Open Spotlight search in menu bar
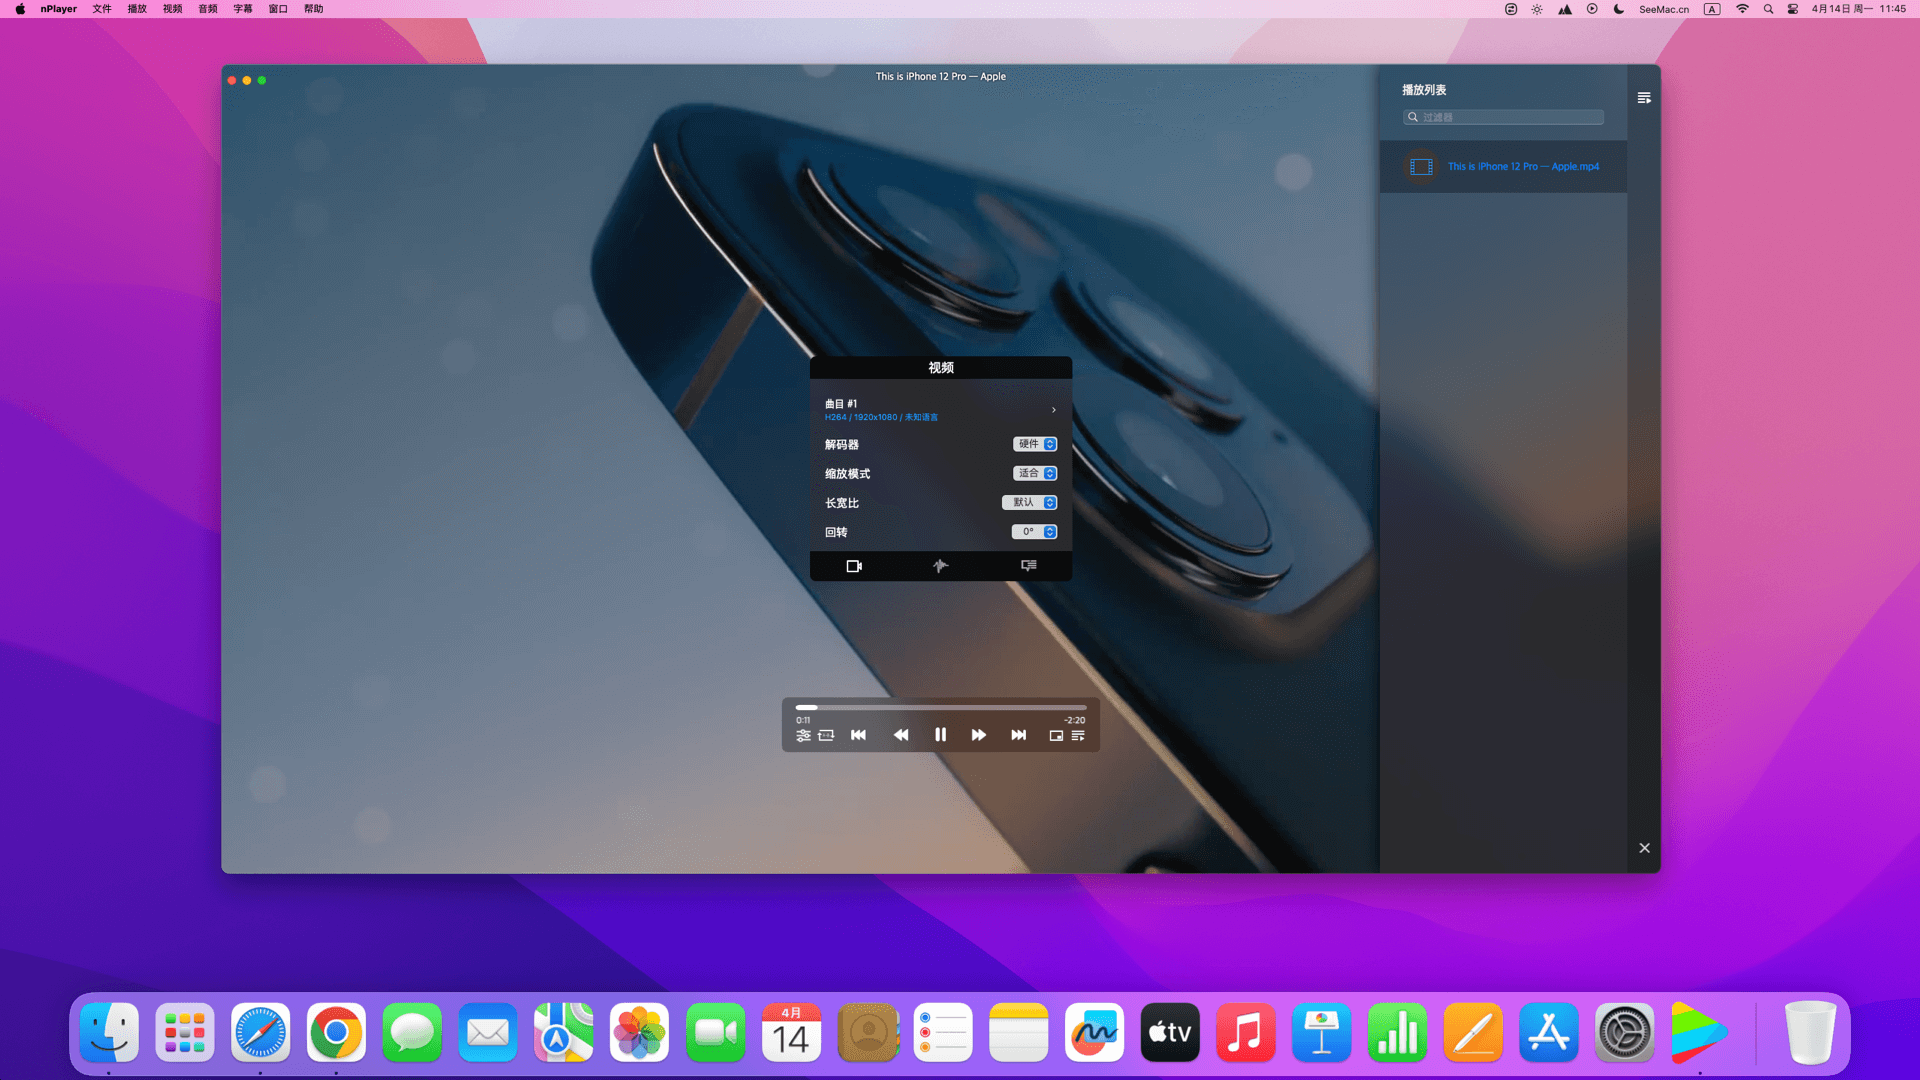The image size is (1920, 1080). (1768, 9)
